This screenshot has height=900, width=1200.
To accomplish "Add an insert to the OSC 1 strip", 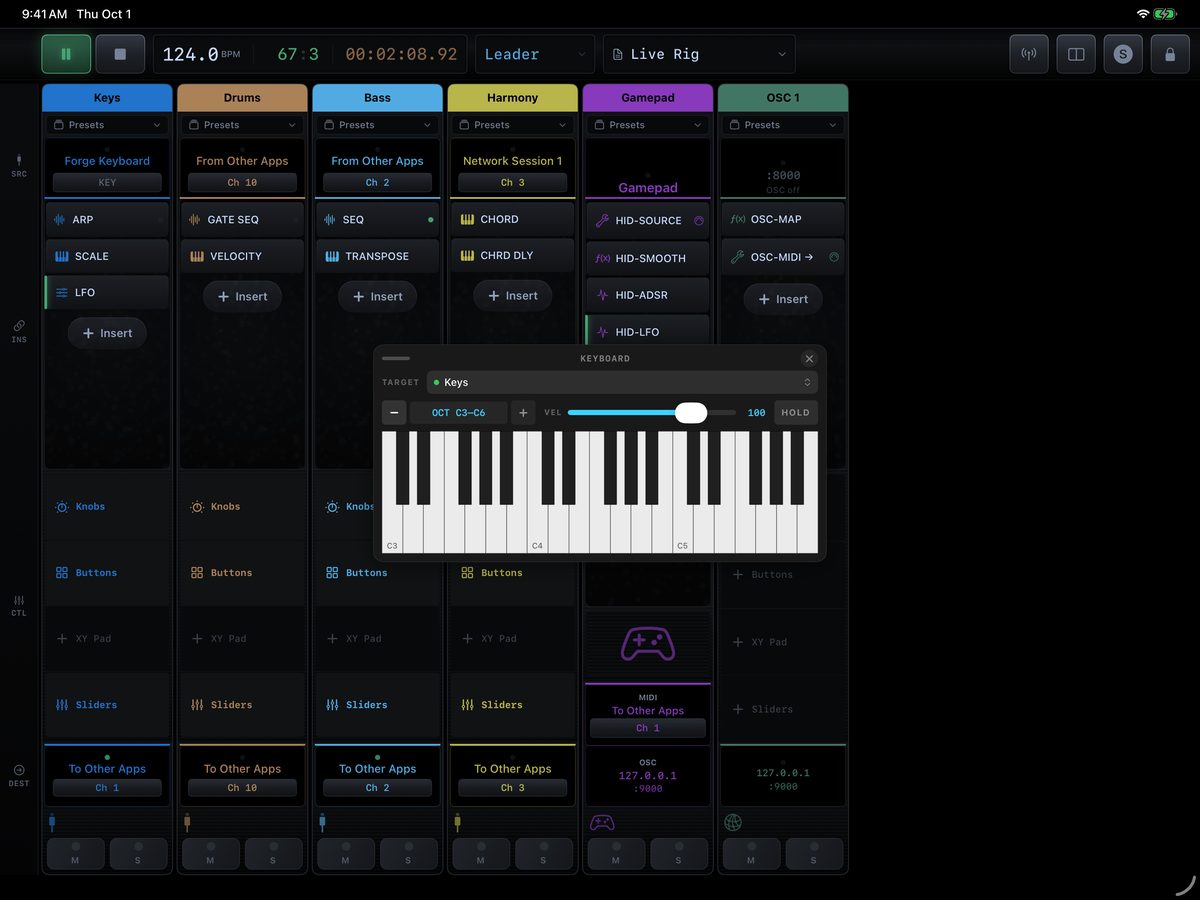I will coord(783,299).
